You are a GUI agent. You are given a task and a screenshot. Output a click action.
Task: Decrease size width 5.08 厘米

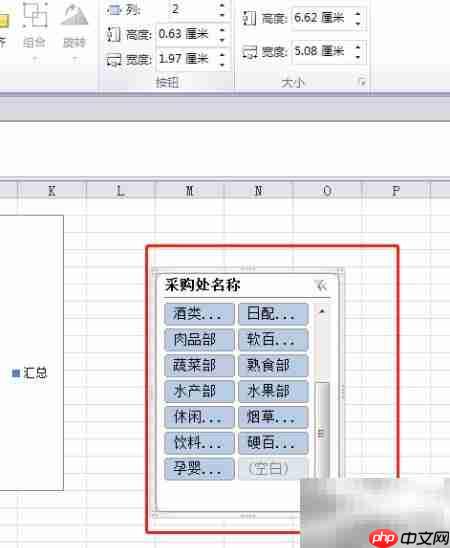click(358, 57)
